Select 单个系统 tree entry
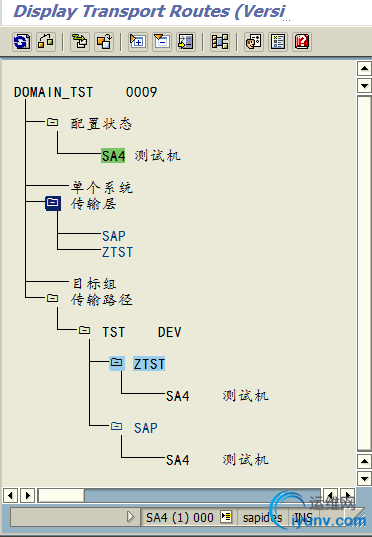 pyautogui.click(x=102, y=188)
